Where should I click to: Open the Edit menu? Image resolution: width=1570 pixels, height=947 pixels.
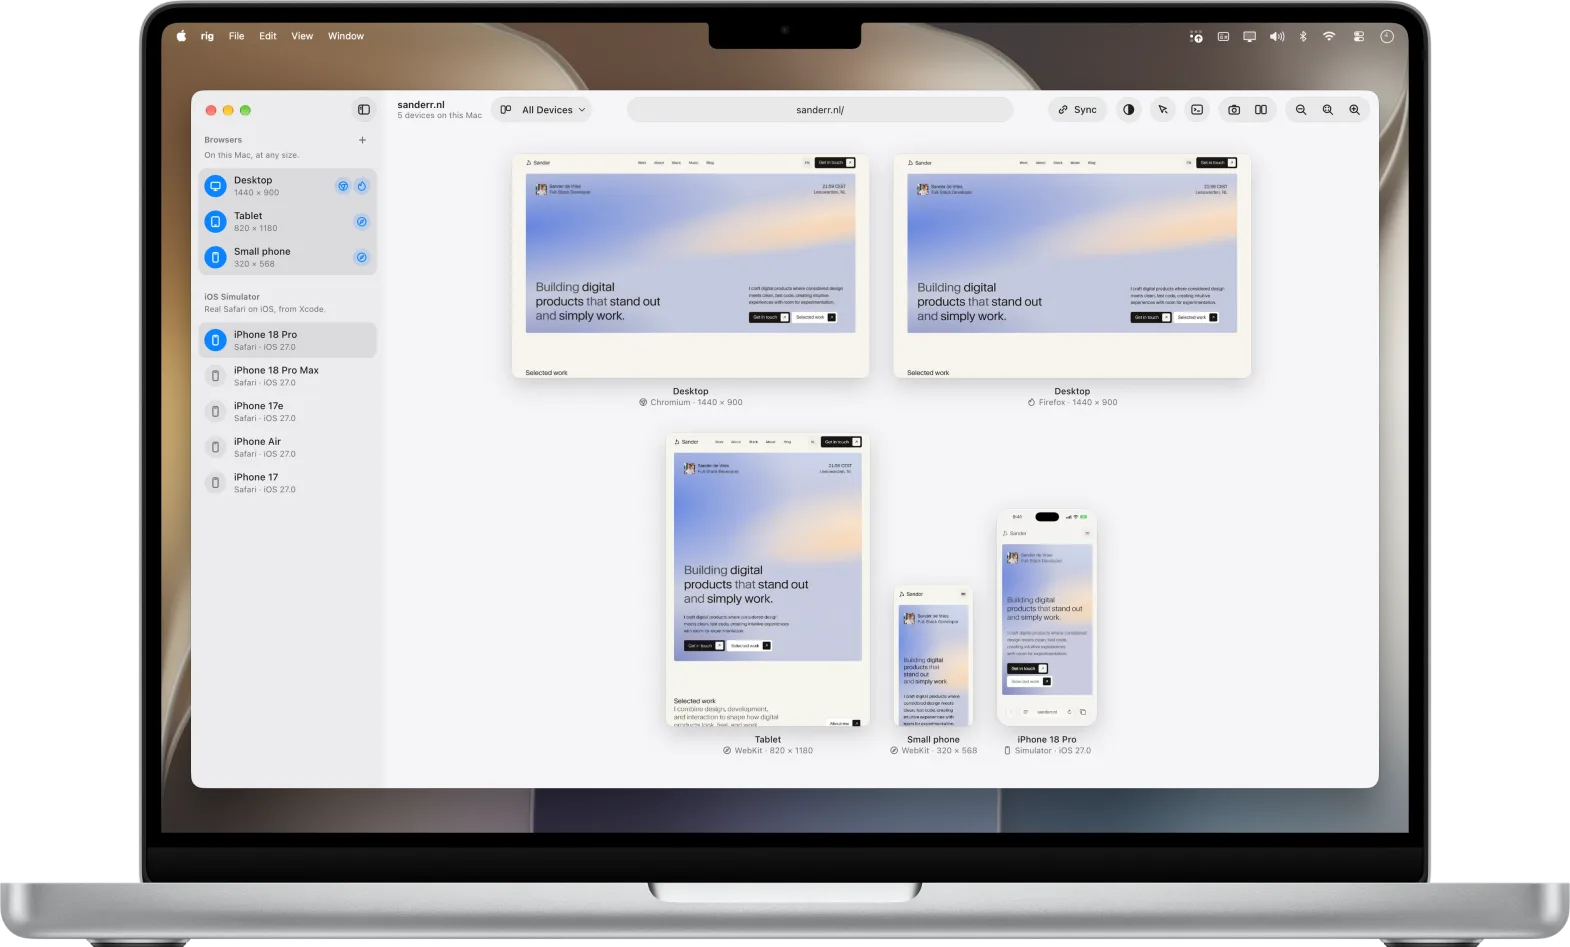268,36
